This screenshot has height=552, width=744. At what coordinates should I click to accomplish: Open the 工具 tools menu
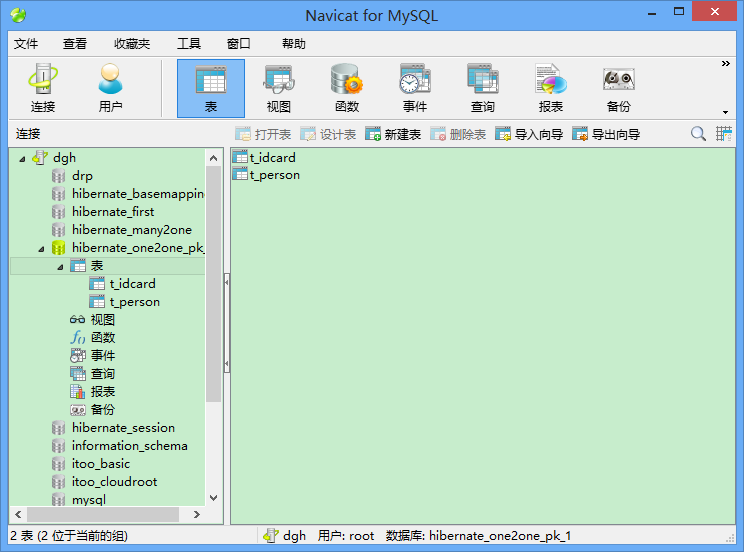[189, 44]
